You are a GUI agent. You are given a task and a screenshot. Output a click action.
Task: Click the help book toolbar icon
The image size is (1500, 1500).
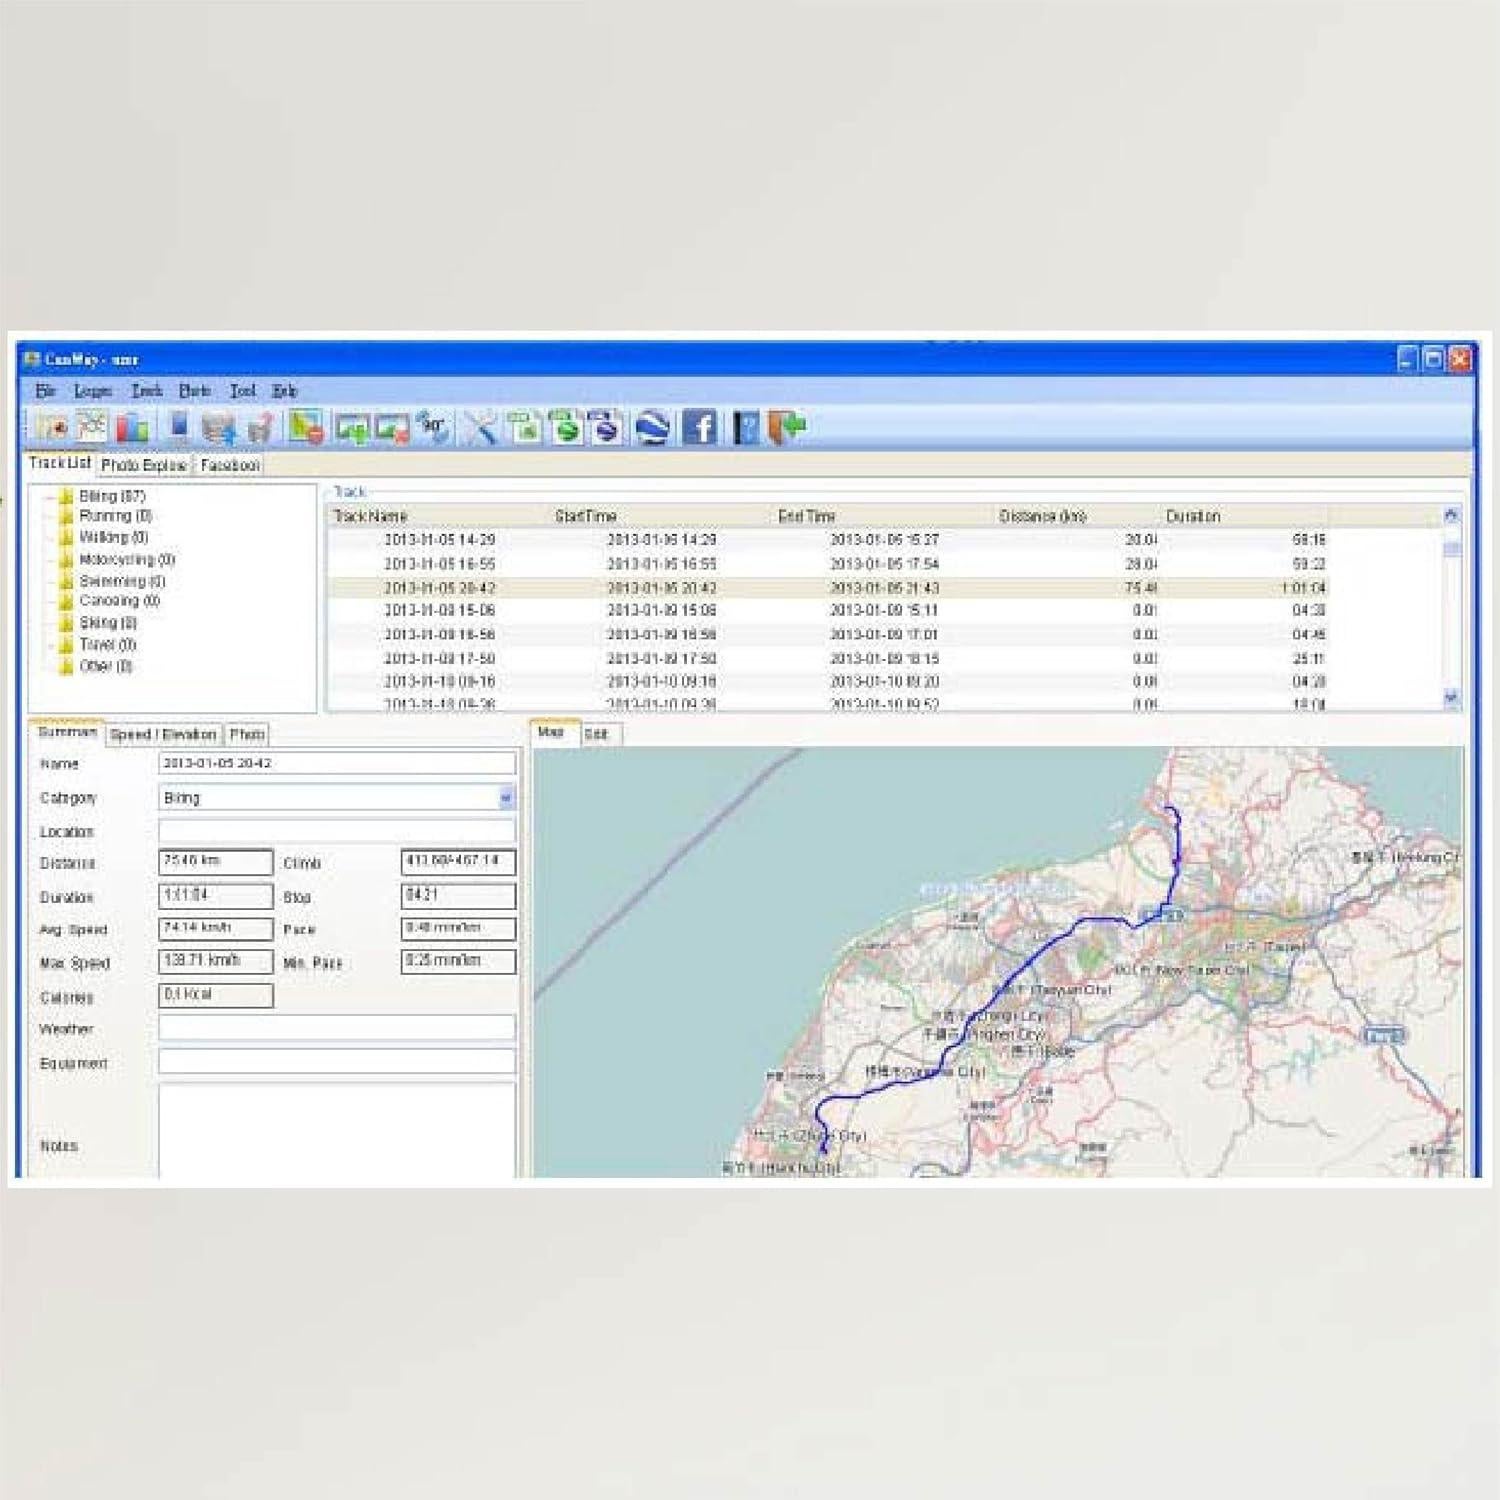pos(746,427)
